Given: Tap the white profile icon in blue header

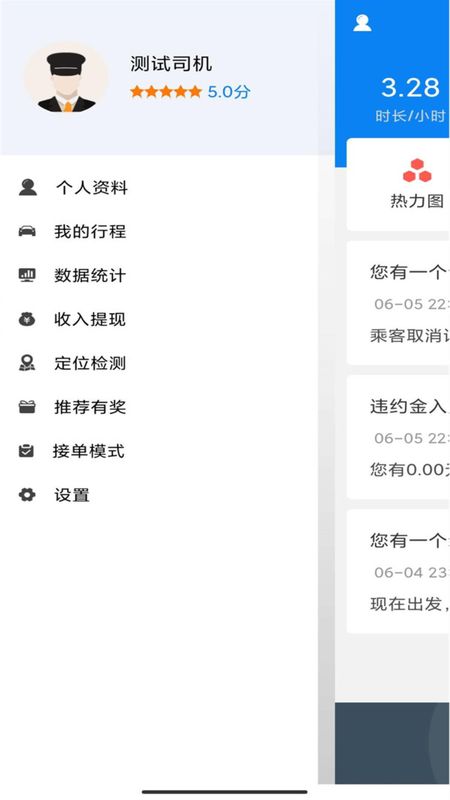Looking at the screenshot, I should (362, 23).
